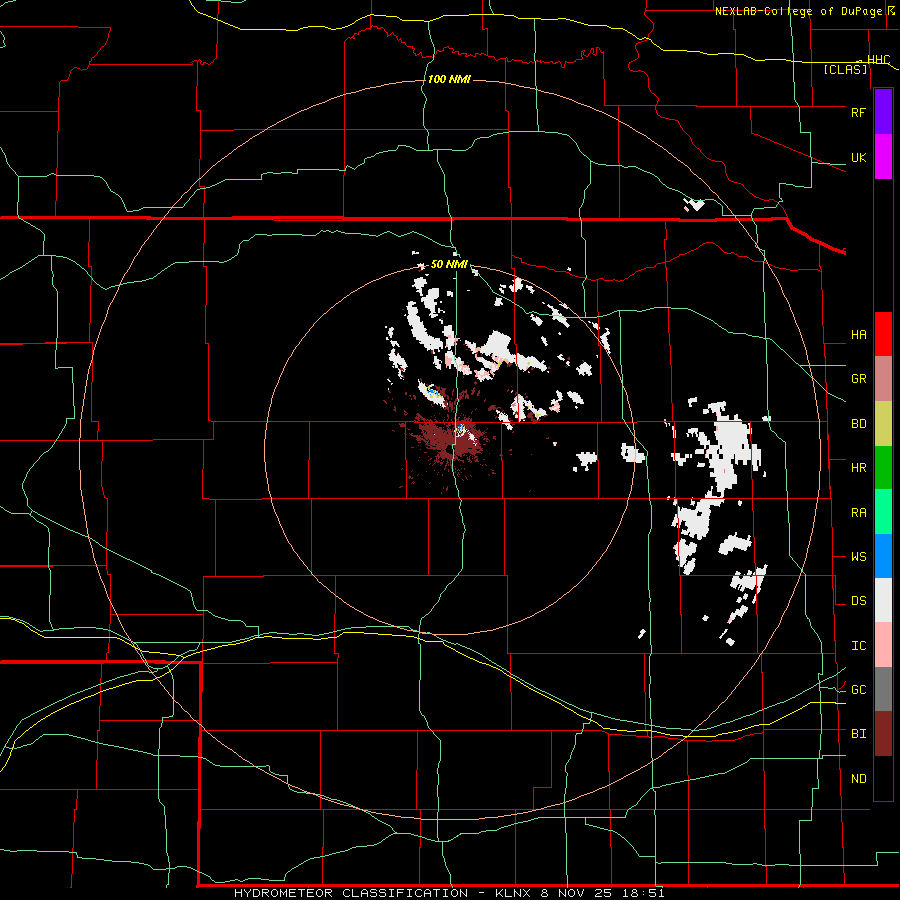Viewport: 900px width, 900px height.
Task: Click the GC gray legend swatch
Action: 883,689
